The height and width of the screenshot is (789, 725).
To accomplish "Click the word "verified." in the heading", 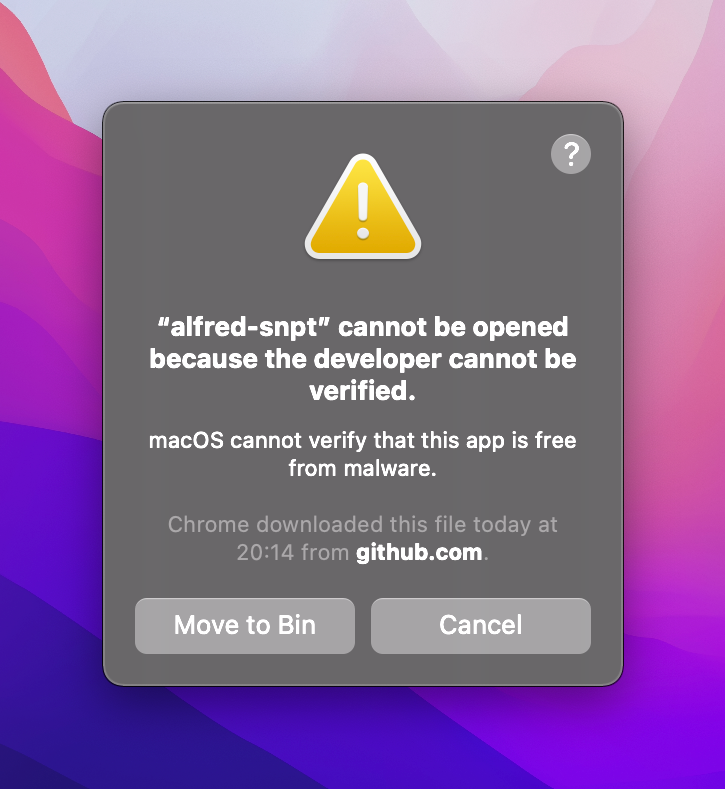I will pyautogui.click(x=362, y=390).
